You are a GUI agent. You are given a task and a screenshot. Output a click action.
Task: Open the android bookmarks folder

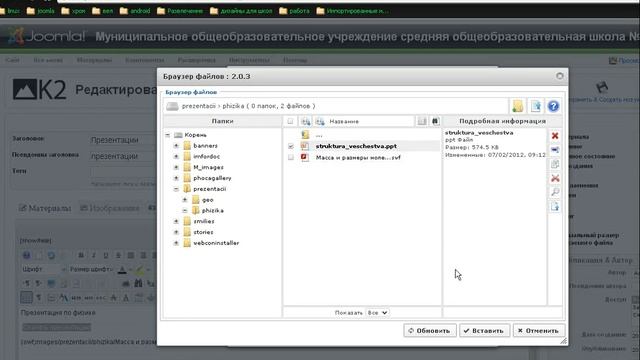[135, 11]
